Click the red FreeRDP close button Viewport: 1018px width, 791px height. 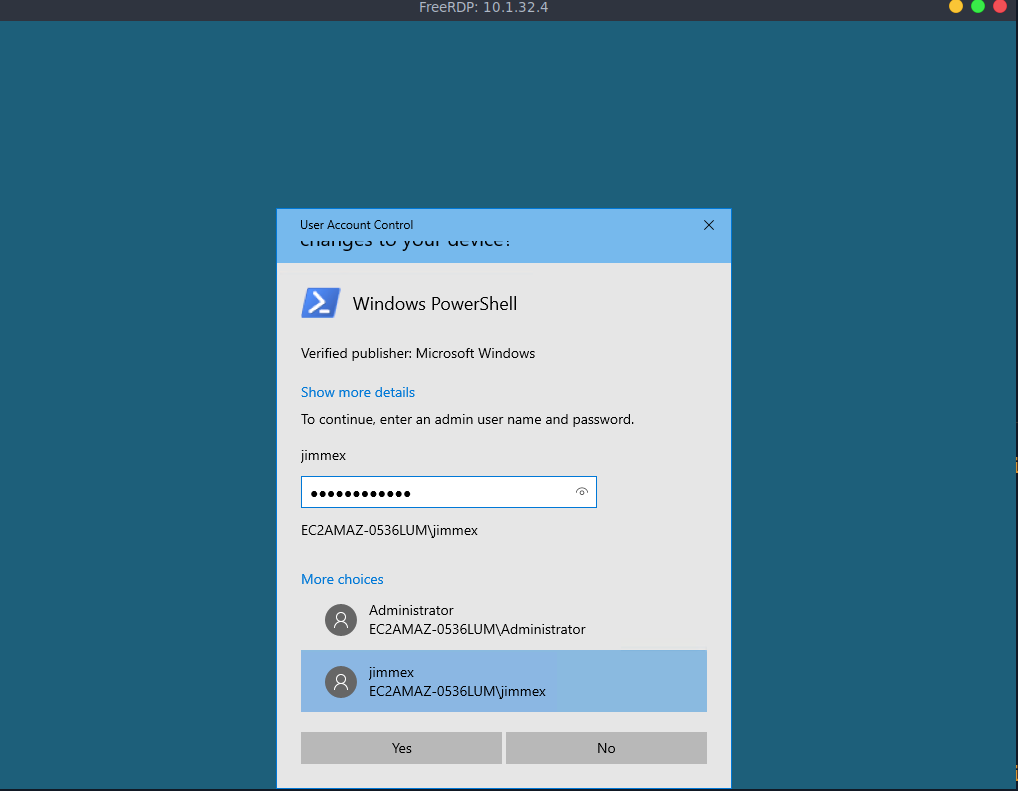click(1000, 6)
